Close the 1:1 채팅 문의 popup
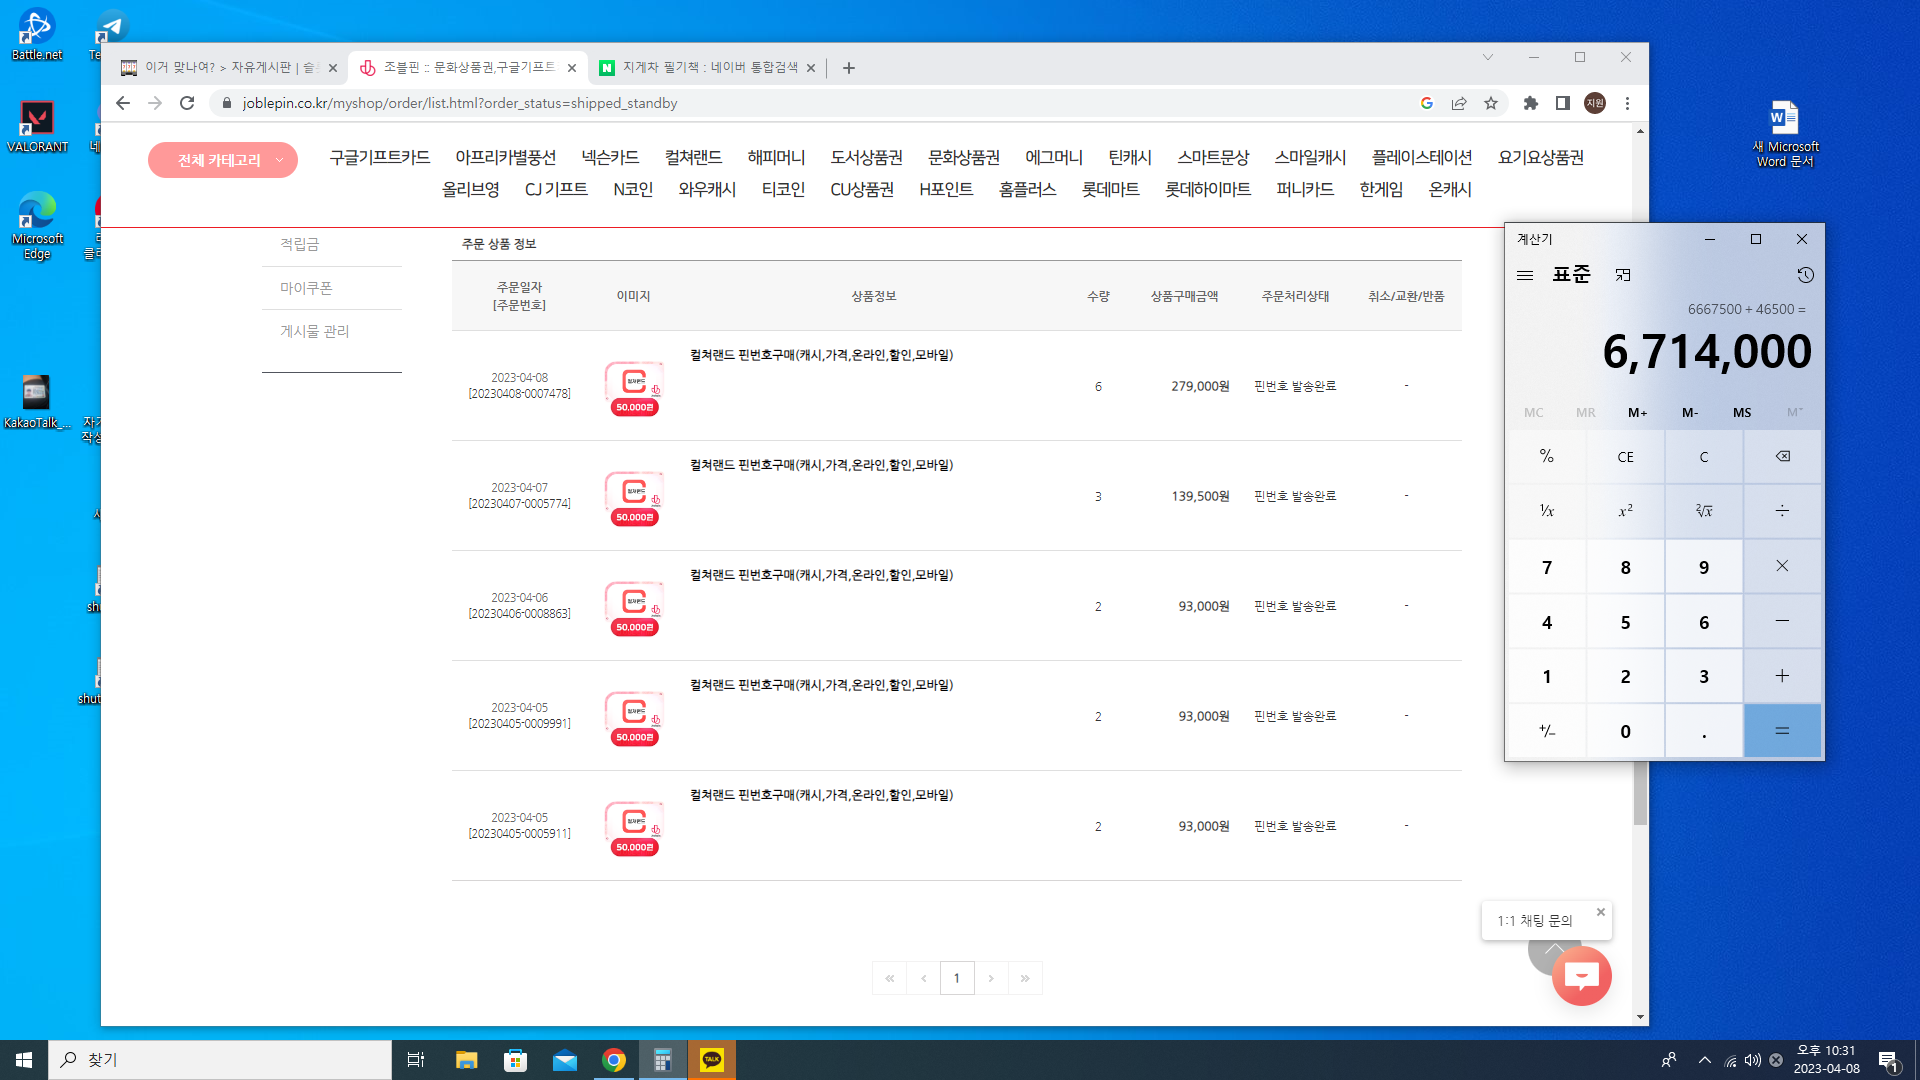Screen dimensions: 1920x1080 click(1601, 912)
